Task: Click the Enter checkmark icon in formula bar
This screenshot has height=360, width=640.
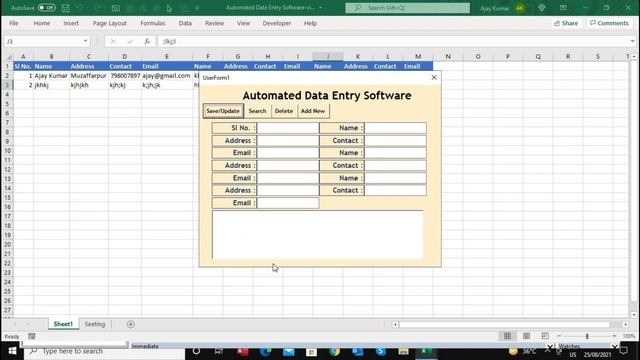Action: (130, 41)
